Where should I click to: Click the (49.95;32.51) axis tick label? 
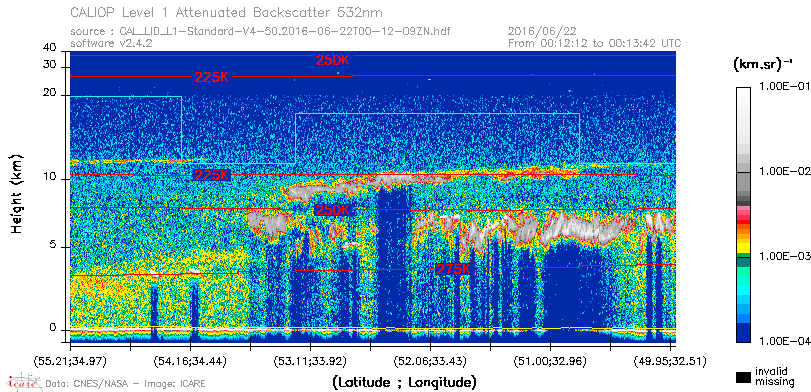point(670,361)
